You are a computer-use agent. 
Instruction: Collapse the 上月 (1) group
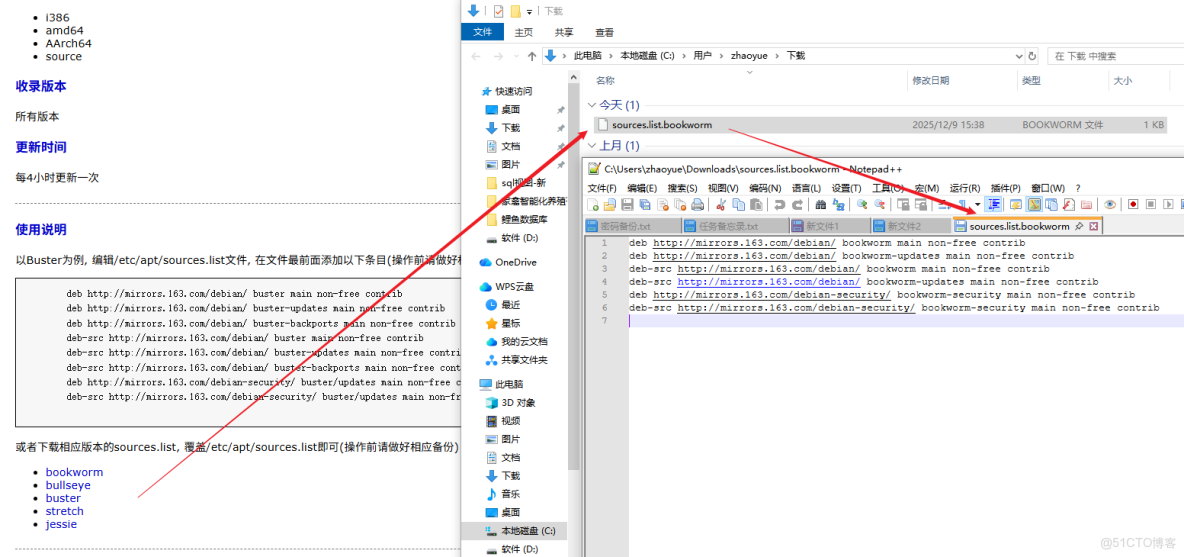593,145
